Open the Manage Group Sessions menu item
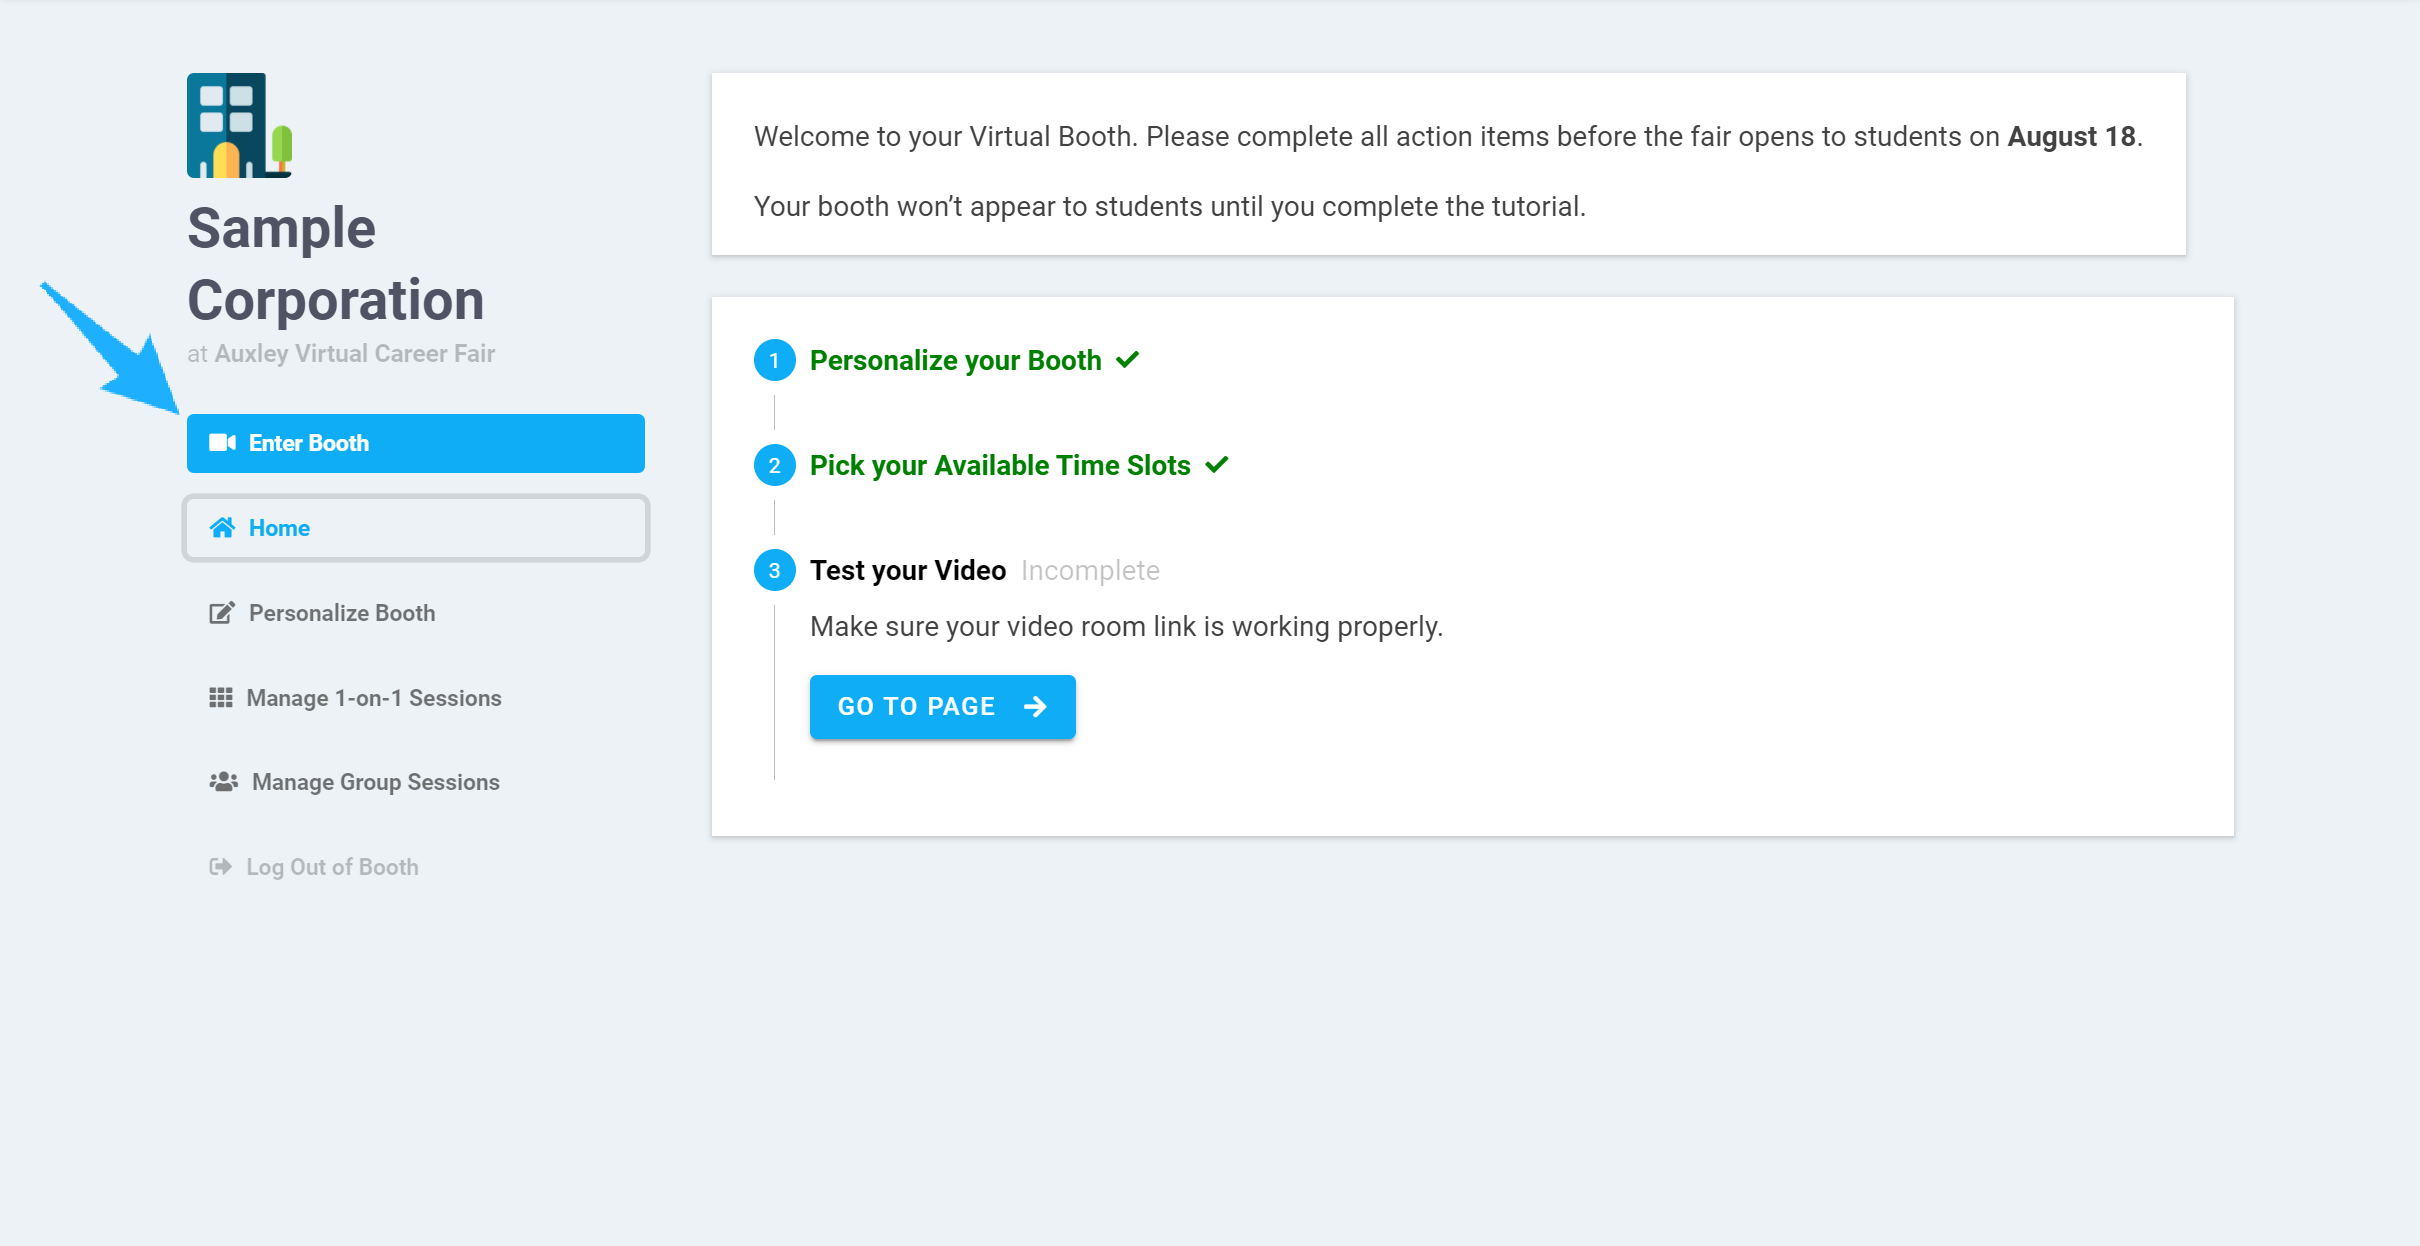2420x1246 pixels. pyautogui.click(x=355, y=782)
